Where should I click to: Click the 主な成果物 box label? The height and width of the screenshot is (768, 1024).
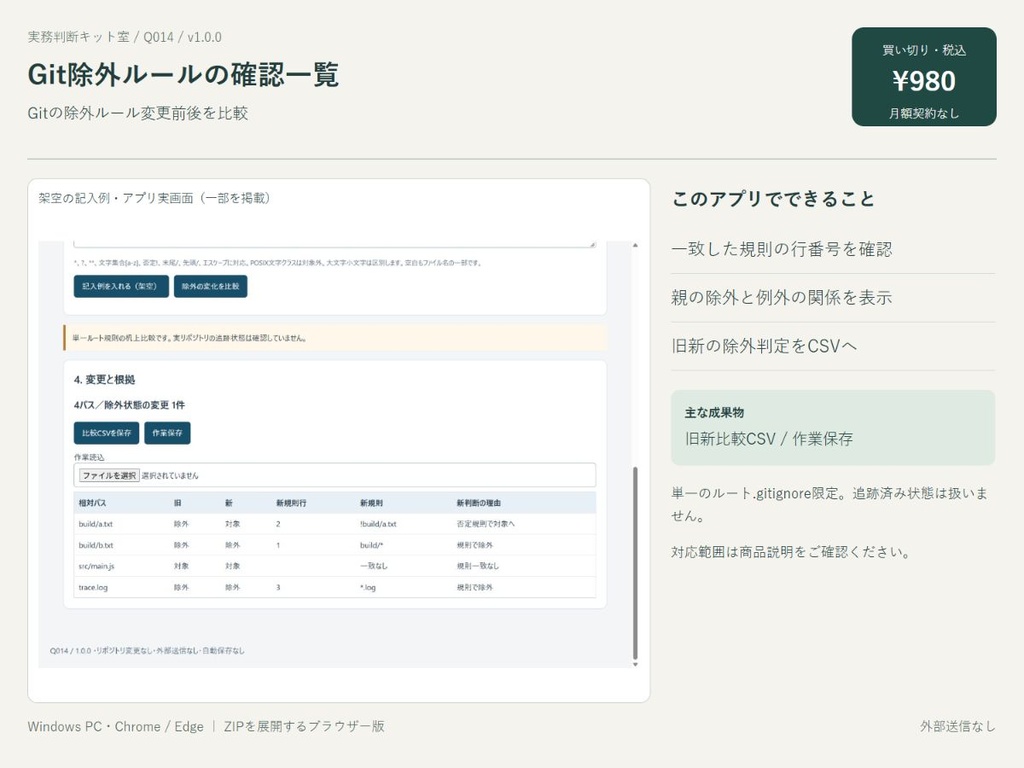(x=714, y=413)
